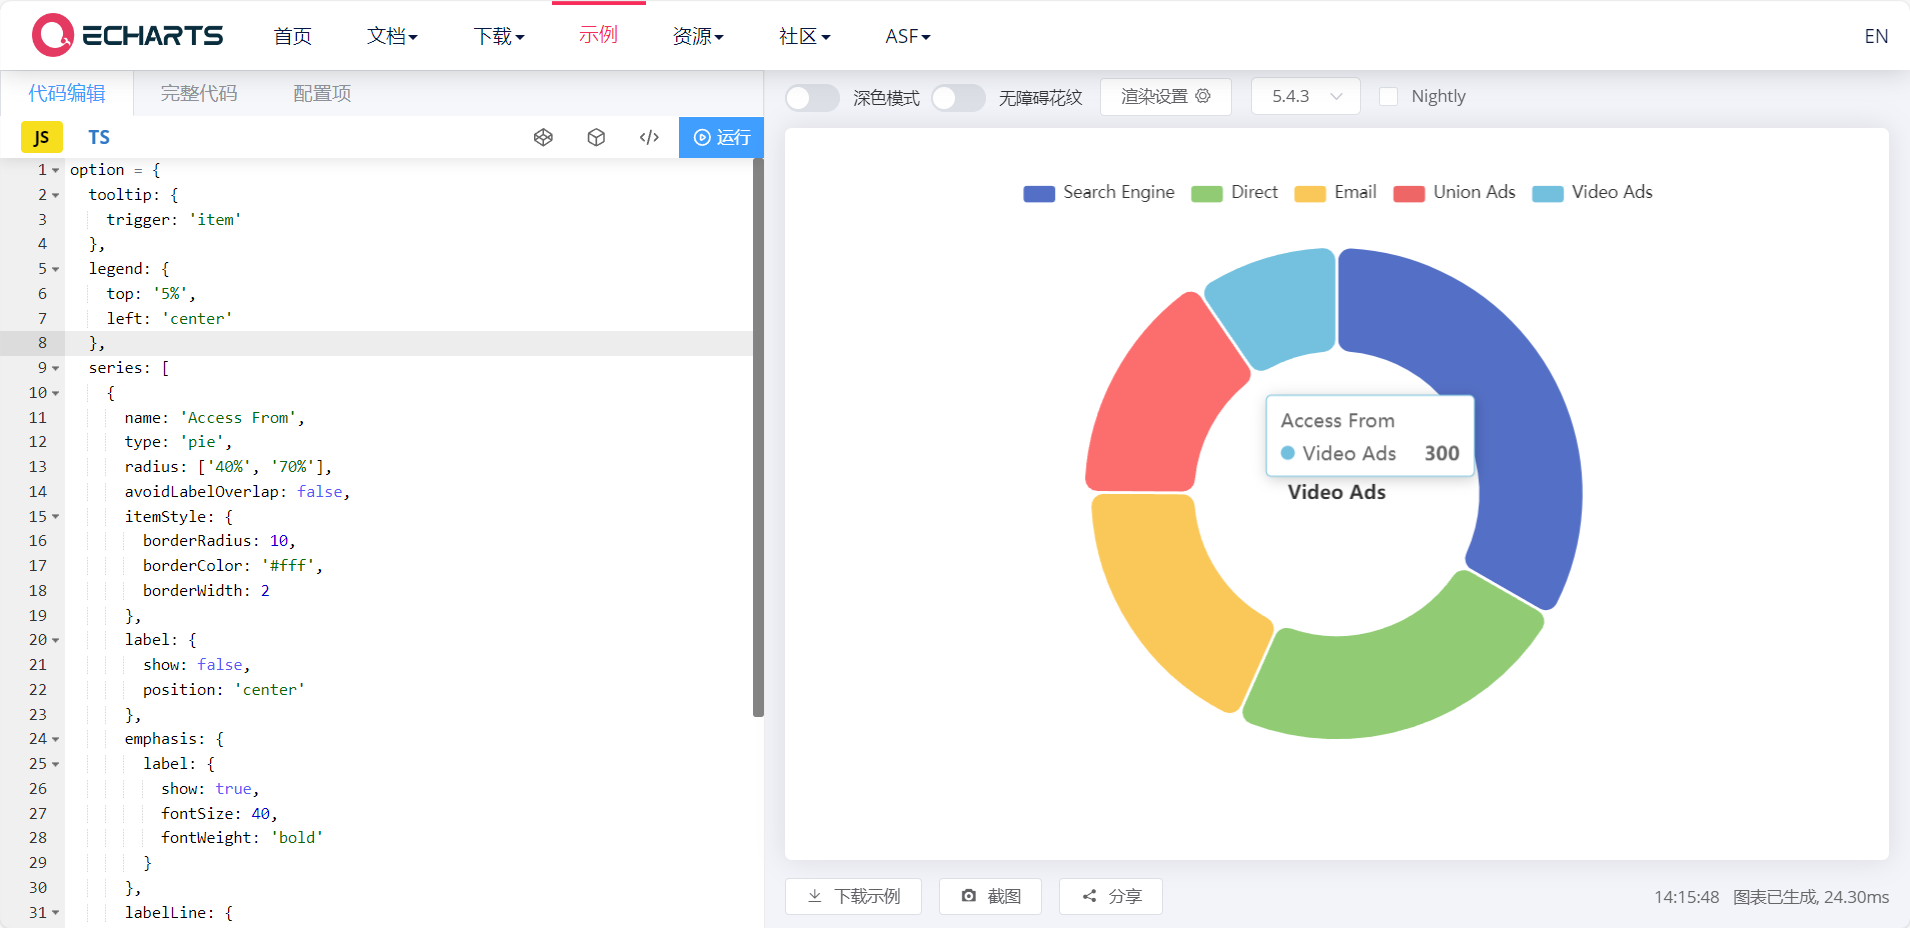Viewport: 1910px width, 928px height.
Task: Collapse itemStyle fold arrow at line 15
Action: (x=56, y=517)
